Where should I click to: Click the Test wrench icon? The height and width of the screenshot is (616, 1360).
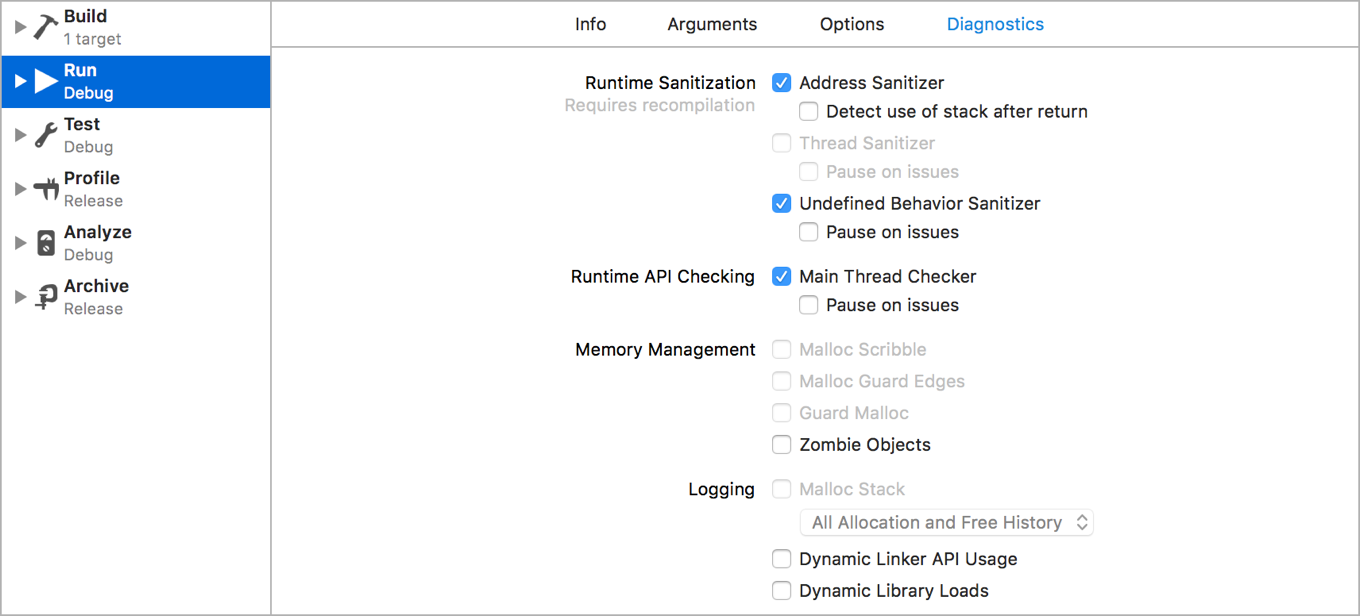tap(45, 135)
